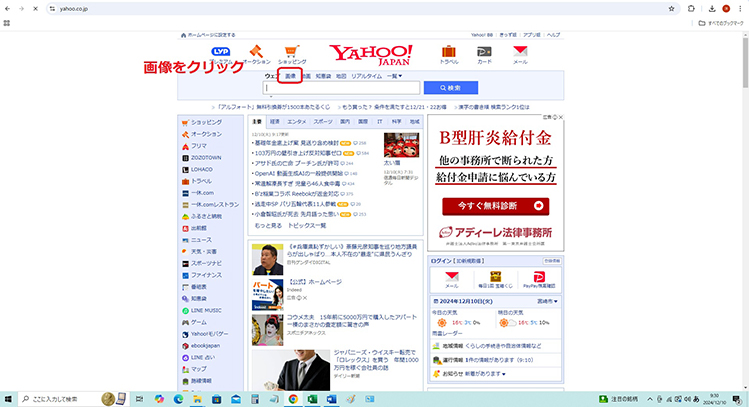Open the Chrome profile avatar
The height and width of the screenshot is (407, 749).
tap(726, 9)
